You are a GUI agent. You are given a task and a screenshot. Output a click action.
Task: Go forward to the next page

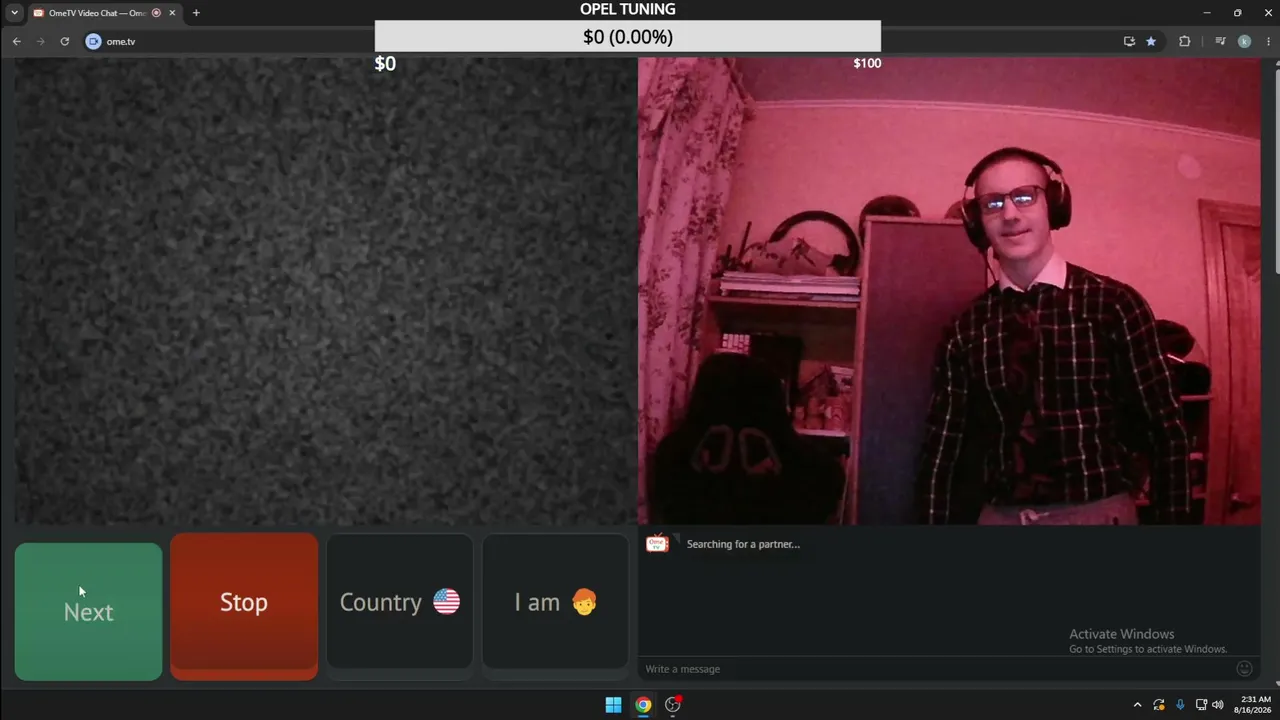coord(41,41)
